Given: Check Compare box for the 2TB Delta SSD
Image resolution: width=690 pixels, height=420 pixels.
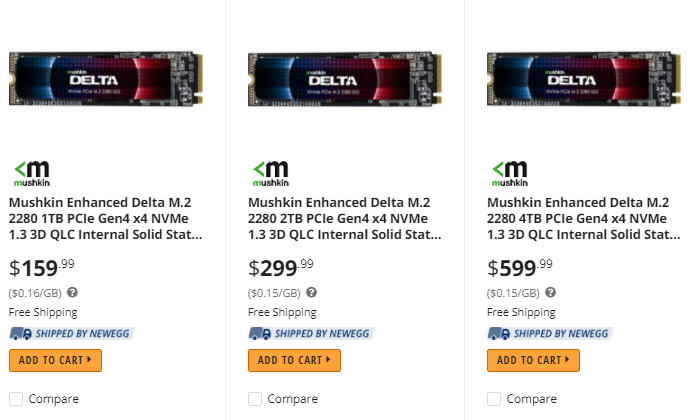Looking at the screenshot, I should [x=255, y=399].
